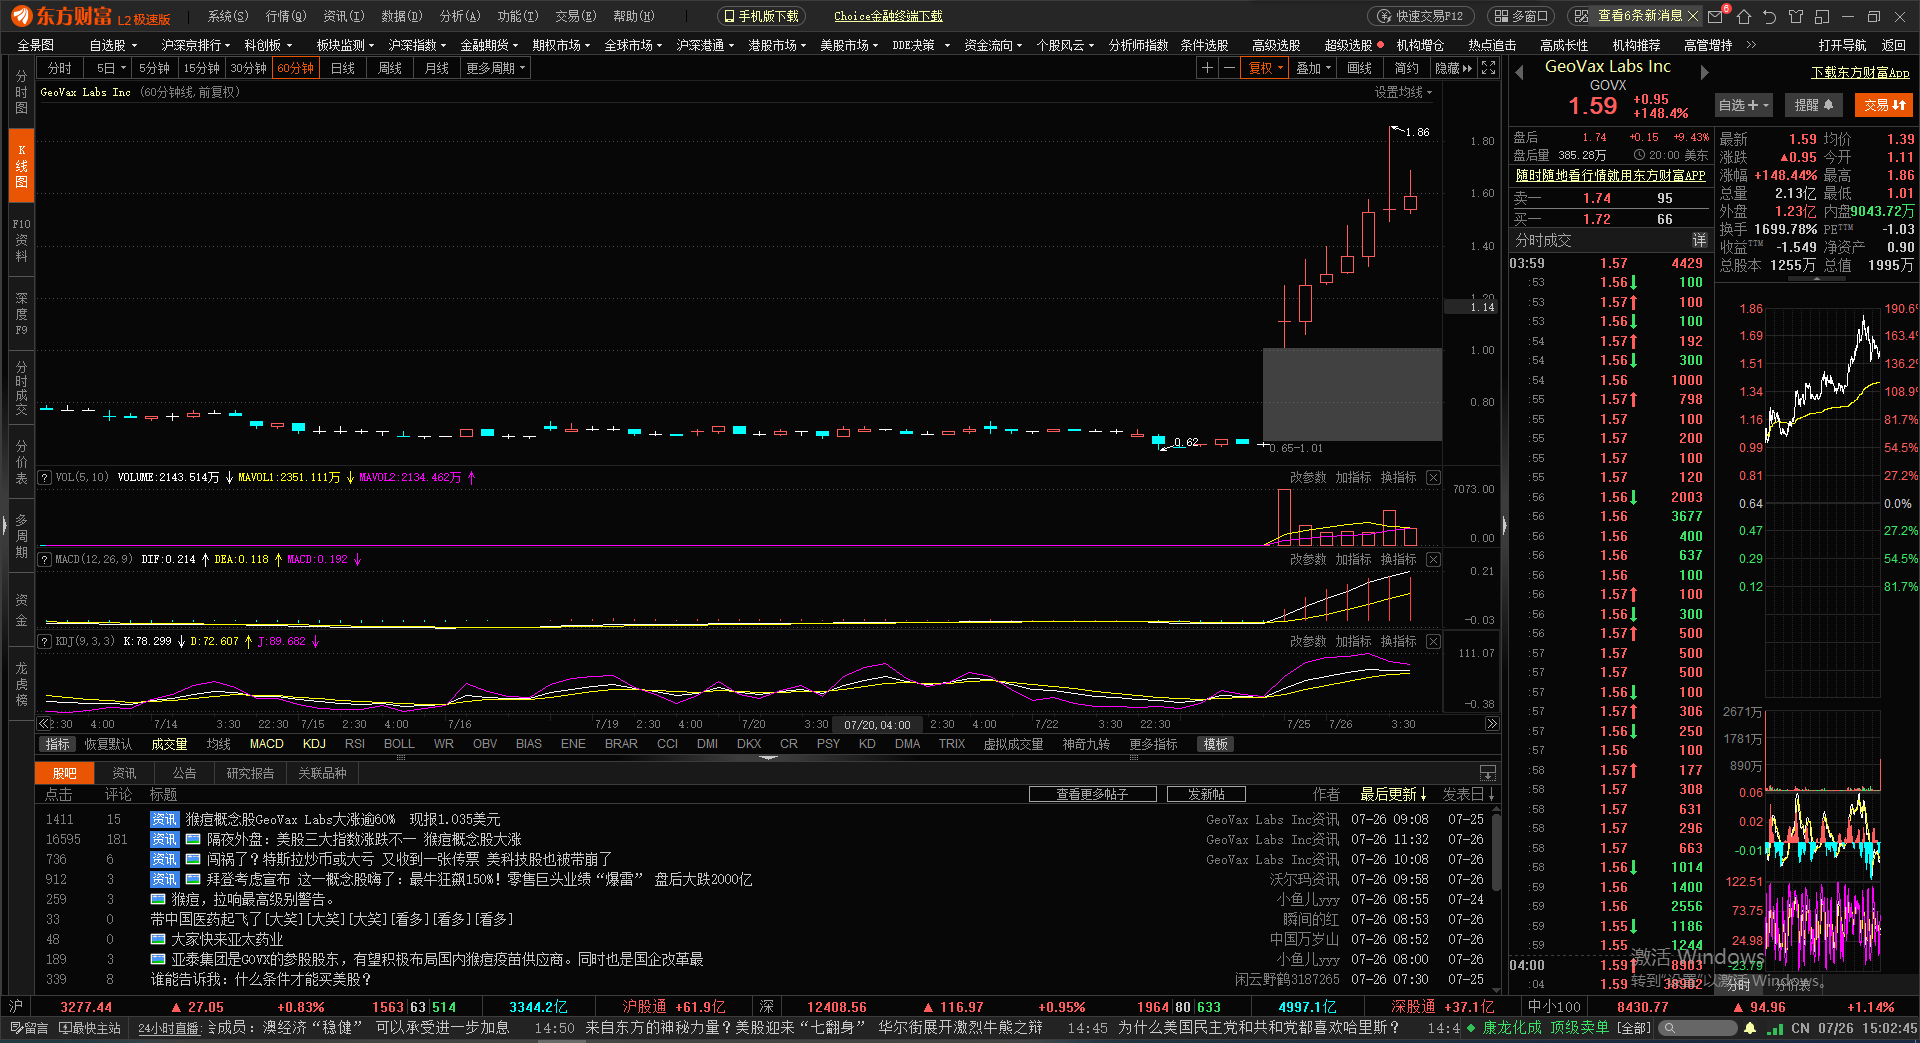Open the 系统(S) menu
The height and width of the screenshot is (1043, 1920).
[x=227, y=16]
